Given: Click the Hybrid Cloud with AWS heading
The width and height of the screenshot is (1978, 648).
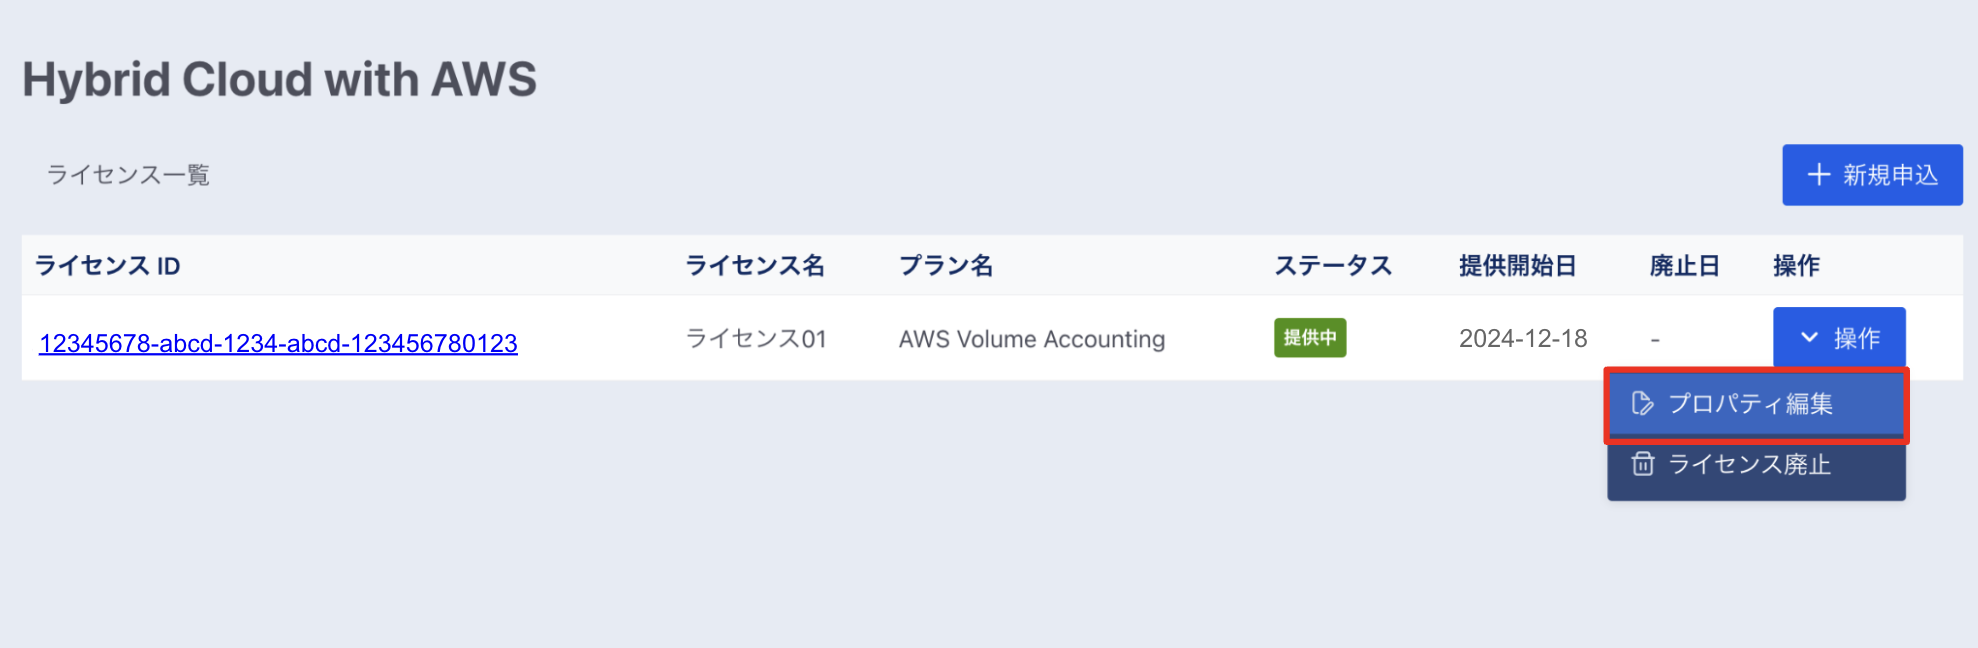Looking at the screenshot, I should click(280, 79).
